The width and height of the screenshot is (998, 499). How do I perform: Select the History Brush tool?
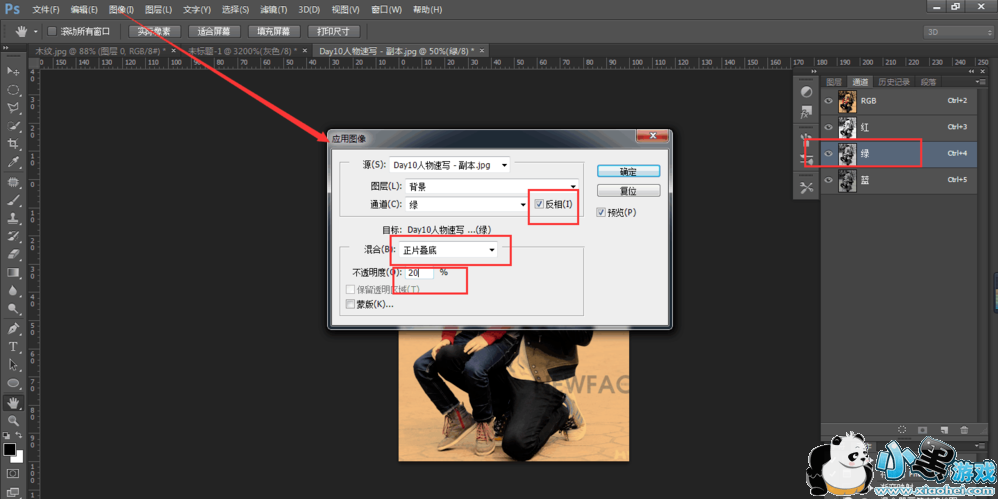pos(13,236)
